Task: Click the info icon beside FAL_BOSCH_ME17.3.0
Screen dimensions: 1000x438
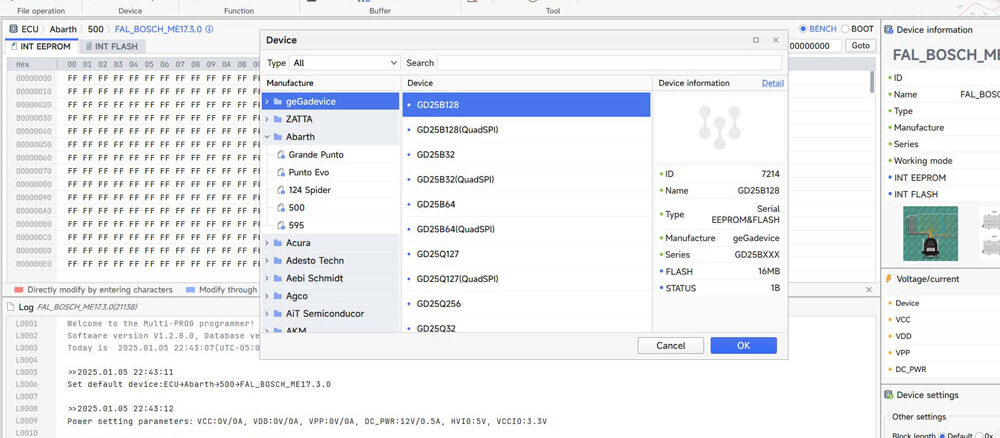Action: click(x=209, y=29)
